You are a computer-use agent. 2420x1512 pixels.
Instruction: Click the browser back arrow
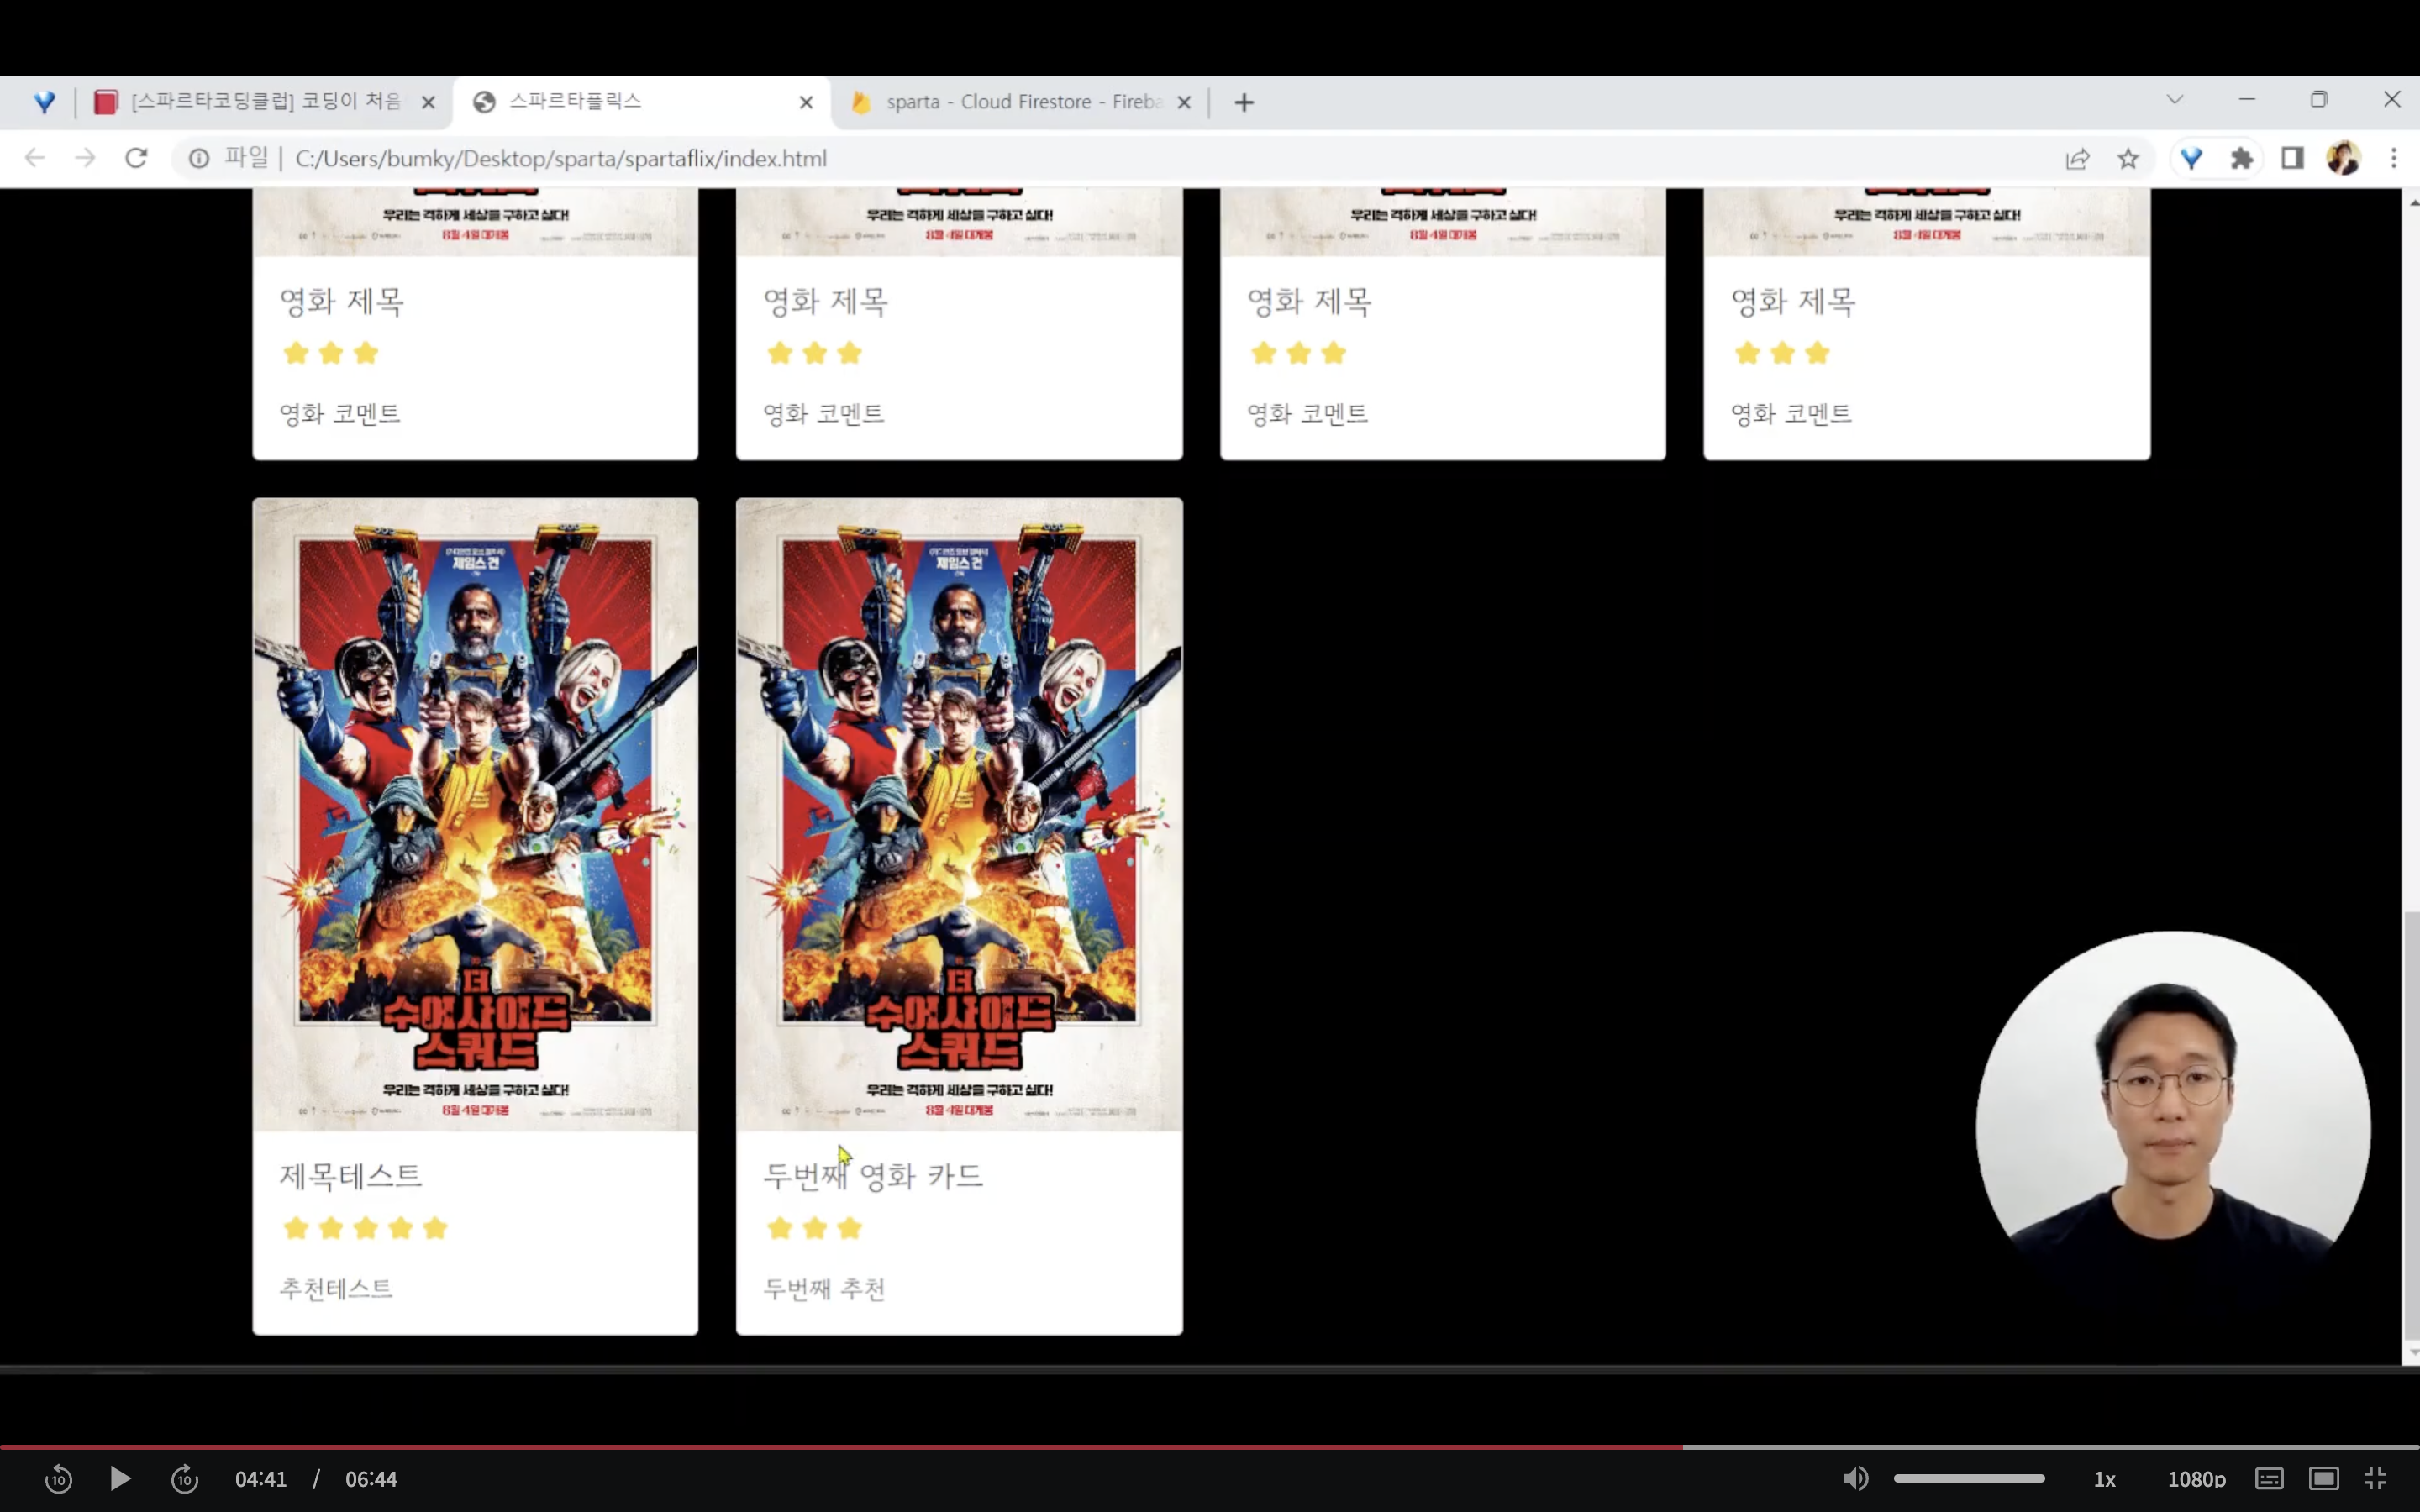pos(35,158)
